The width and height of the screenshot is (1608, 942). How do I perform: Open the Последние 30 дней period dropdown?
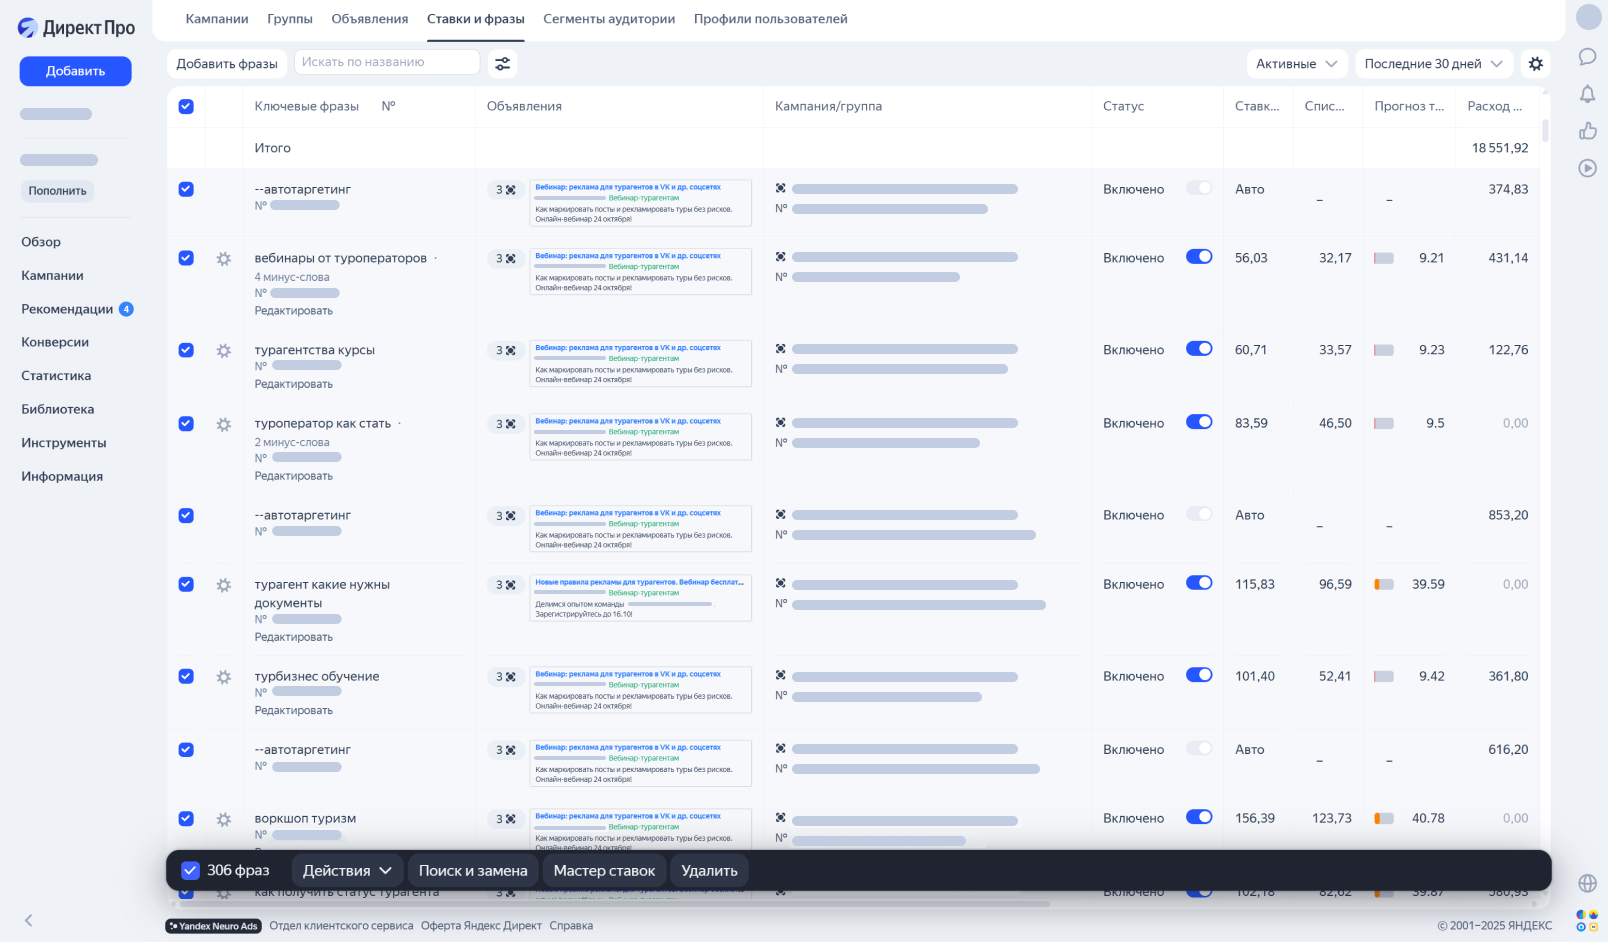[1433, 63]
